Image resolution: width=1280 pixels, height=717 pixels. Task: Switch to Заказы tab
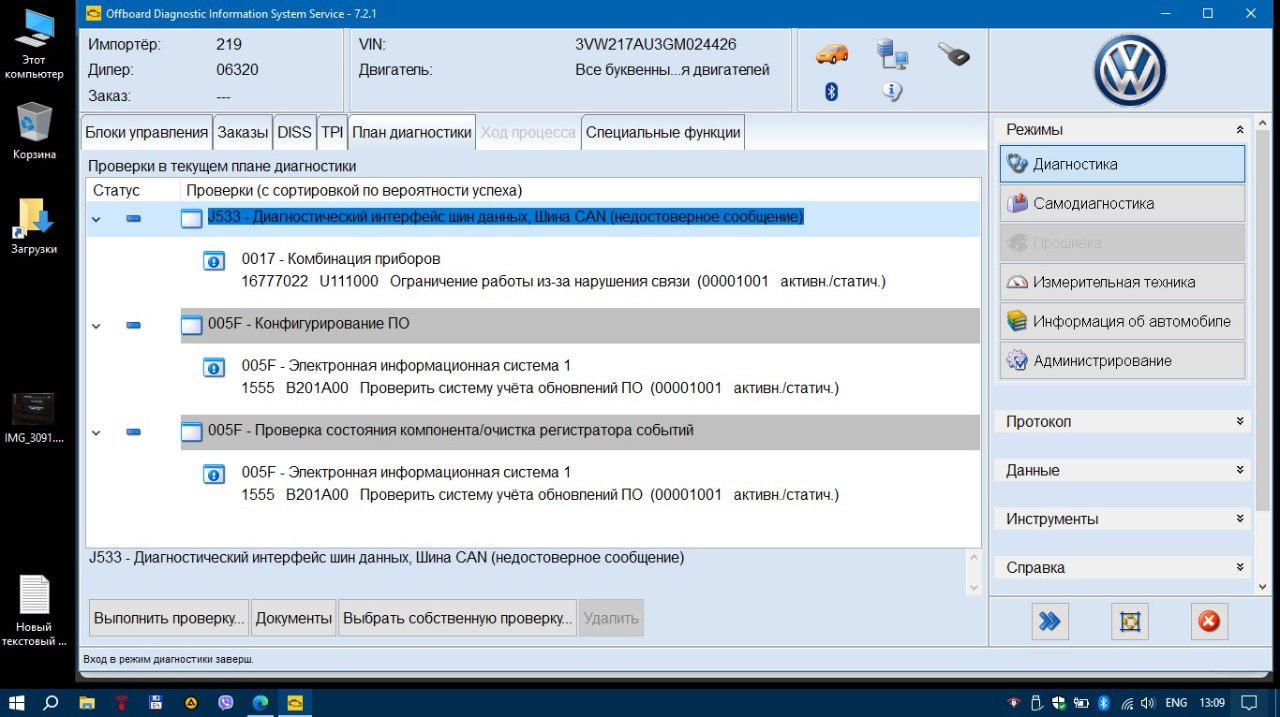[x=243, y=132]
